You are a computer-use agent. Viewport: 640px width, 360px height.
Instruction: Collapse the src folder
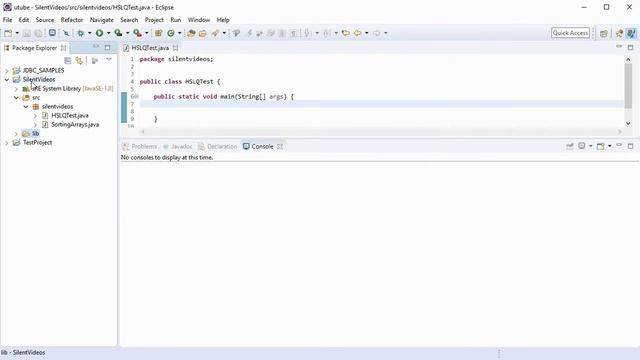coord(16,98)
